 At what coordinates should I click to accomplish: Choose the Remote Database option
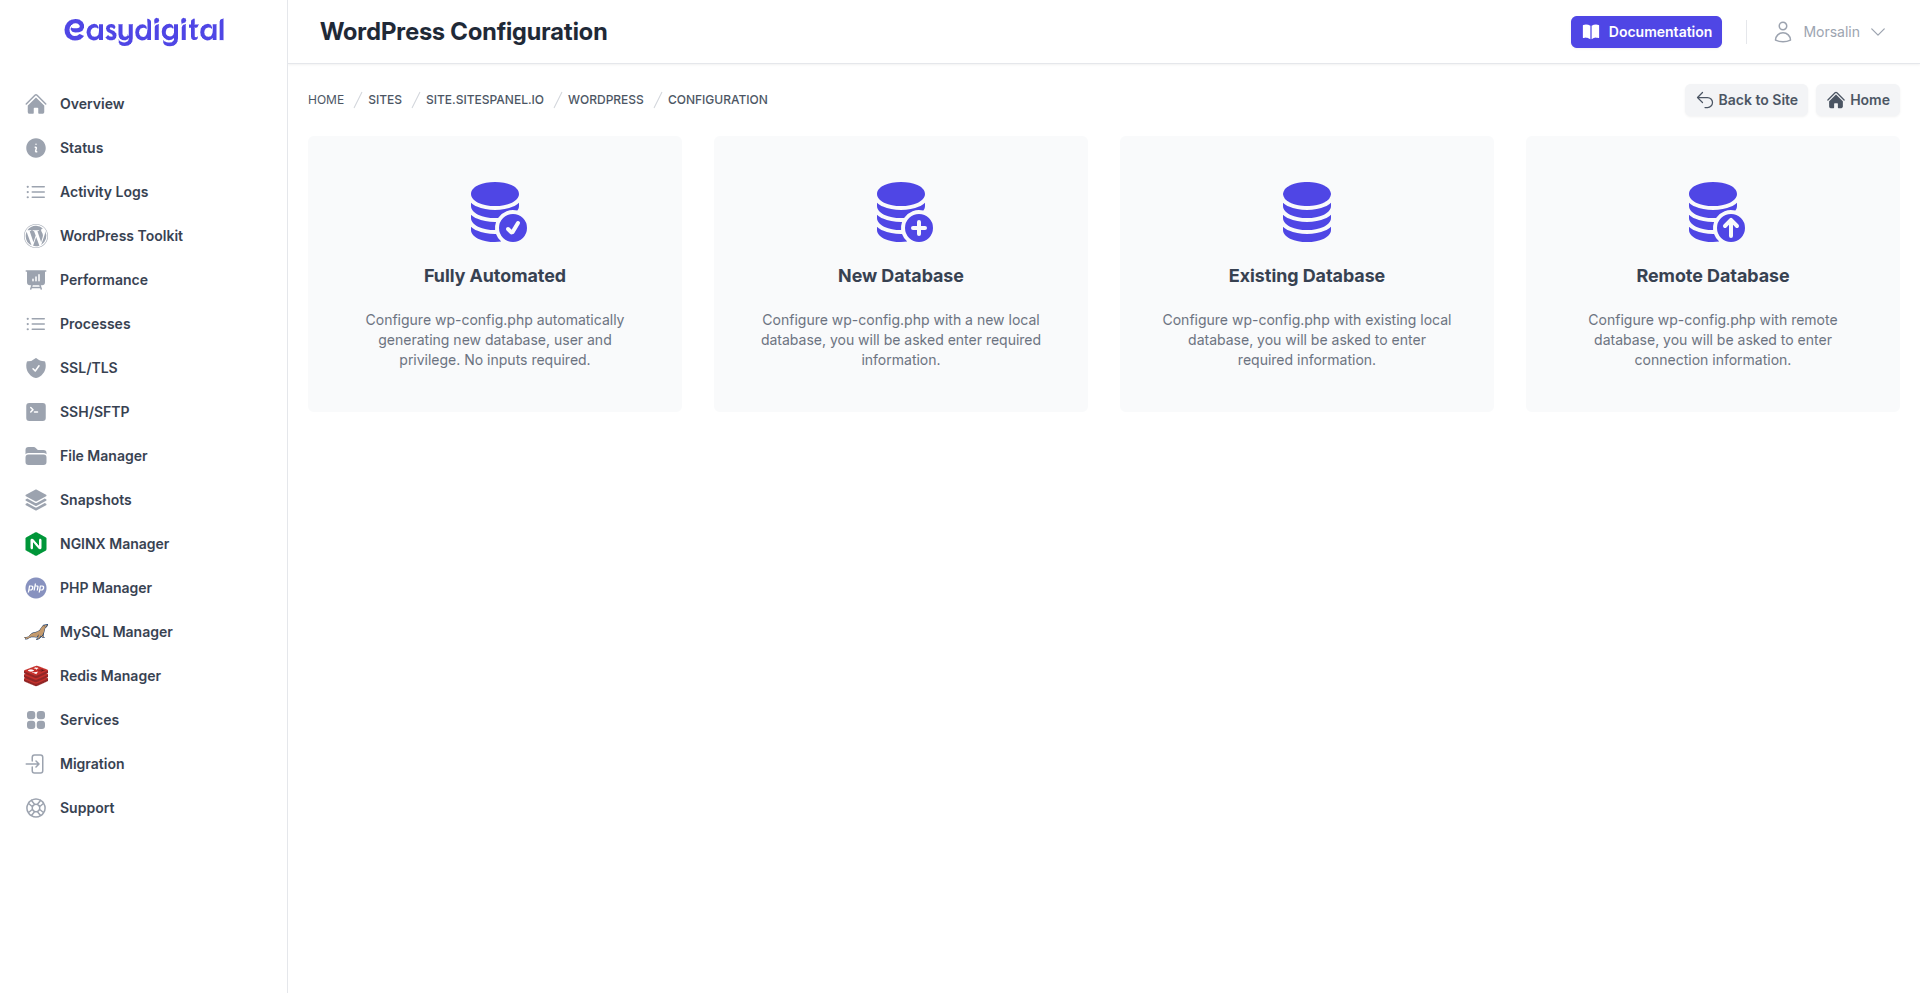[x=1713, y=274]
